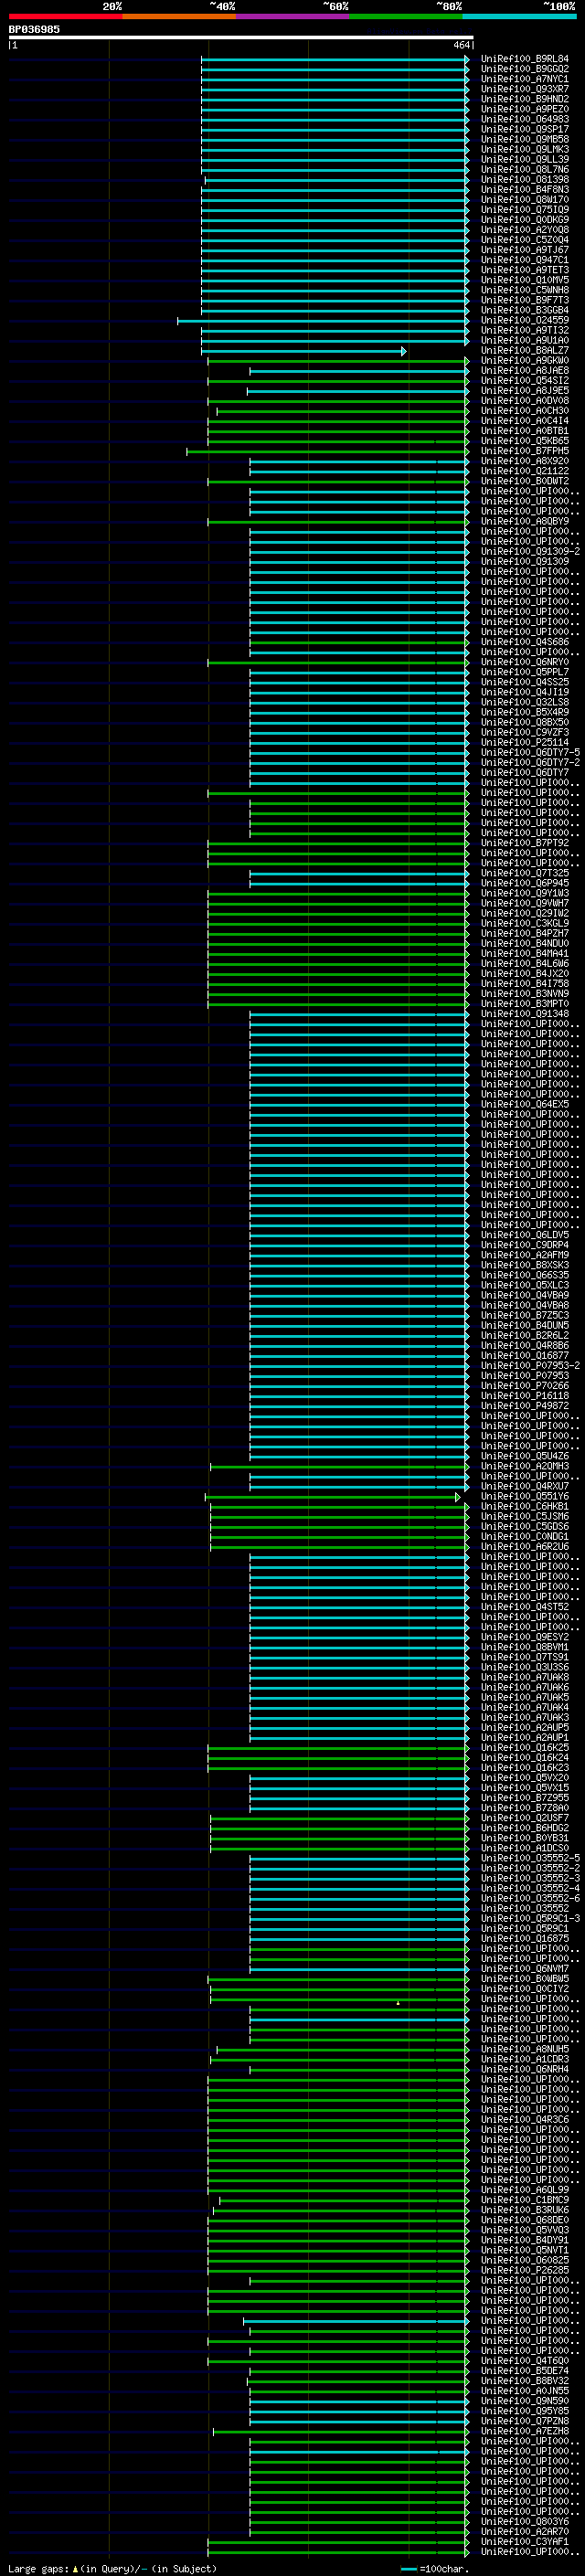This screenshot has width=585, height=2576.
Task: Click hit label UniRef100_O81398
Action: [525, 180]
